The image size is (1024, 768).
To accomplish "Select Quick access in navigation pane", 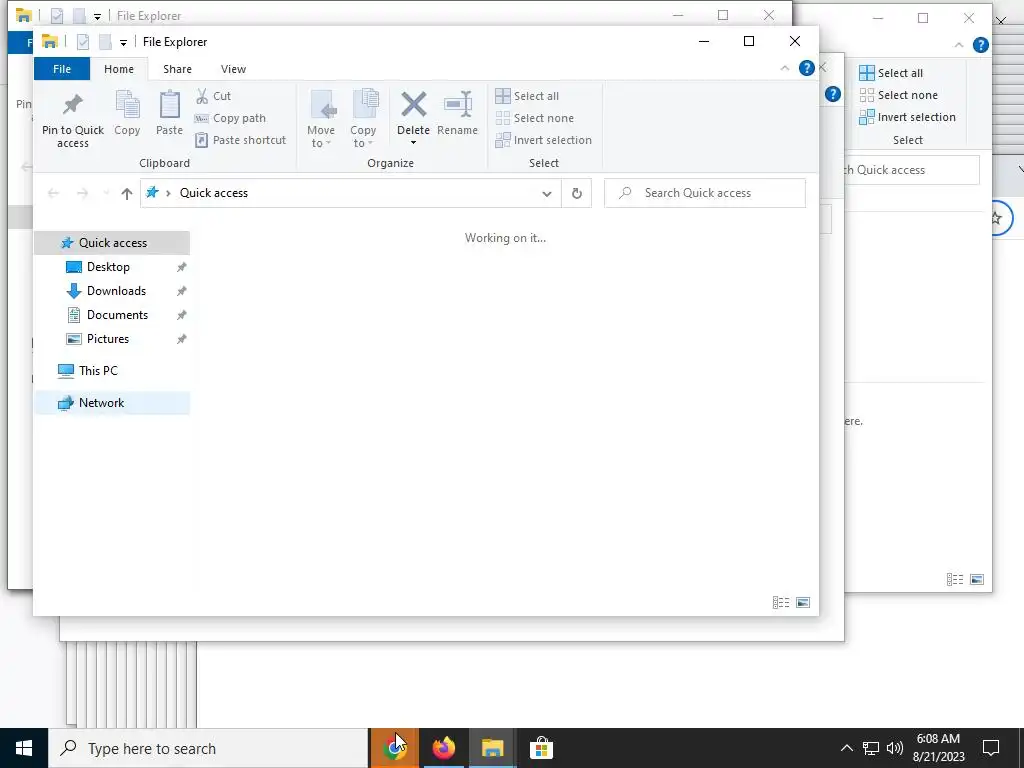I will tap(112, 243).
